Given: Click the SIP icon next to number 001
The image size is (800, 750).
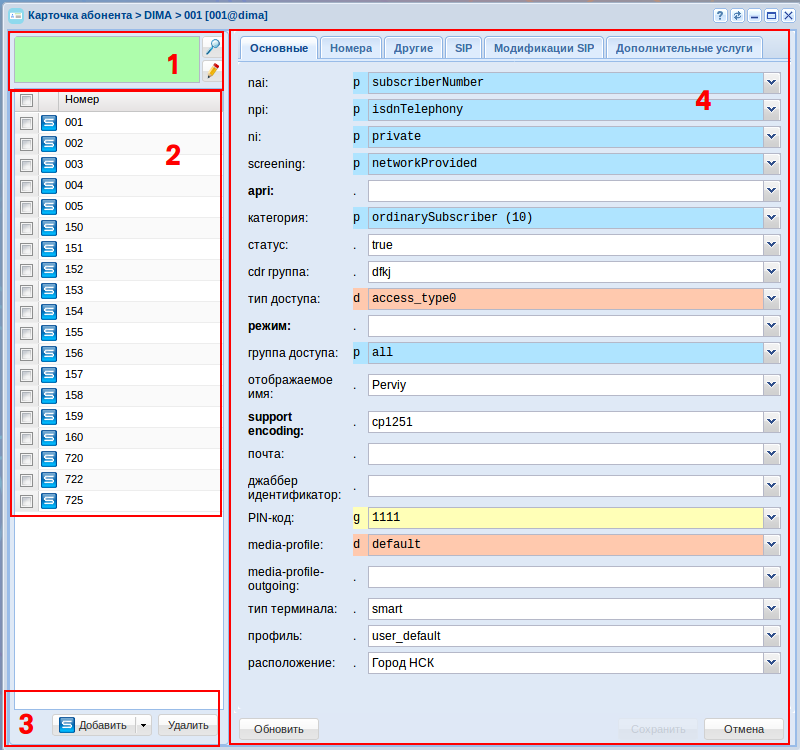Looking at the screenshot, I should pyautogui.click(x=49, y=123).
